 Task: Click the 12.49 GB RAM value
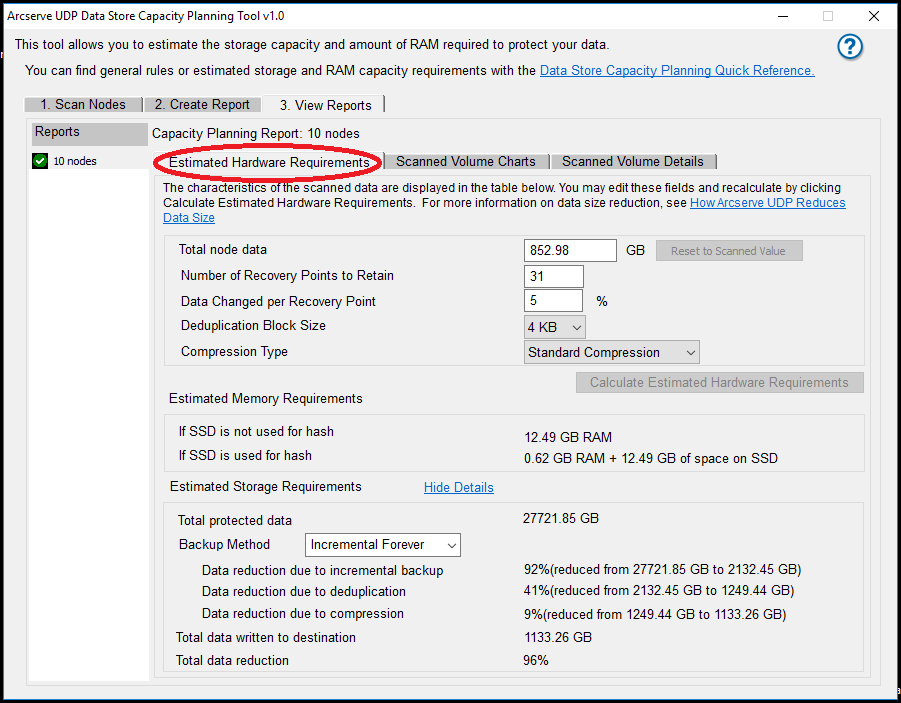pos(568,437)
